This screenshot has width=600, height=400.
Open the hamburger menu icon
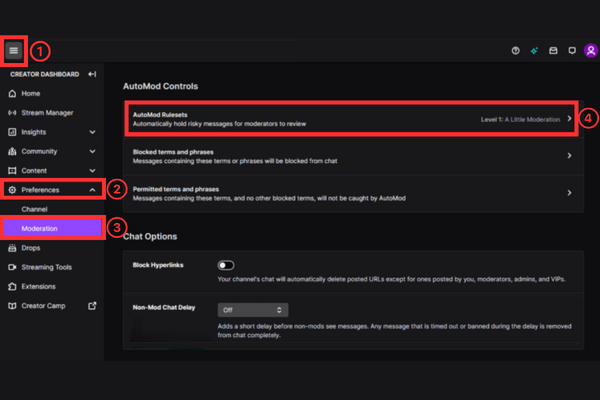click(14, 51)
